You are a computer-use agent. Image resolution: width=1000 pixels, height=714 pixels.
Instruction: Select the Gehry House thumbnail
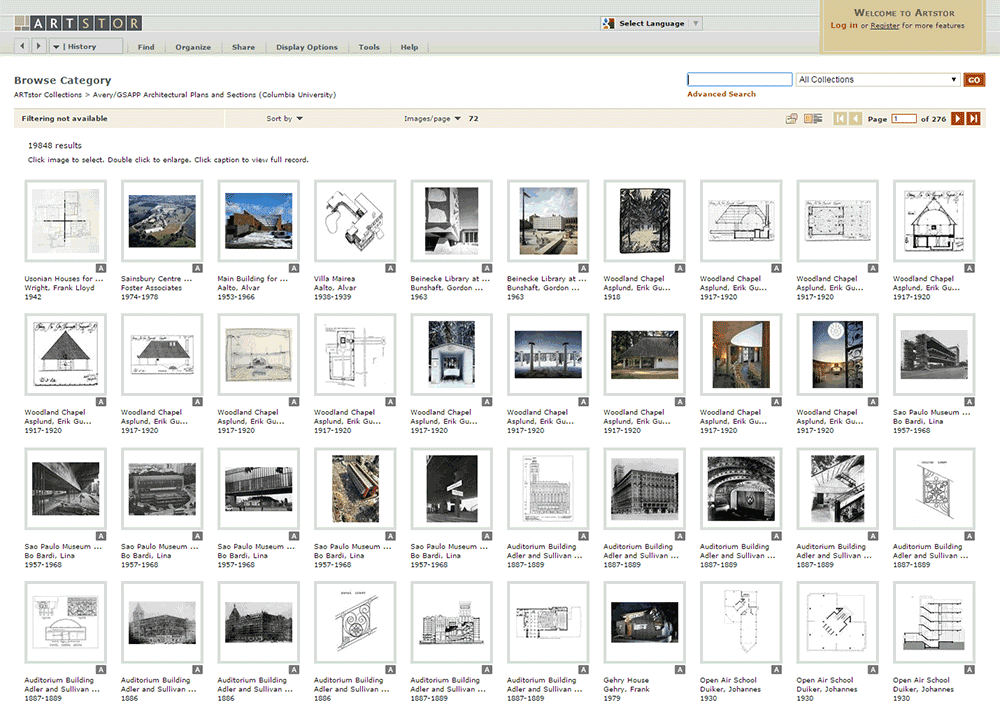point(644,622)
